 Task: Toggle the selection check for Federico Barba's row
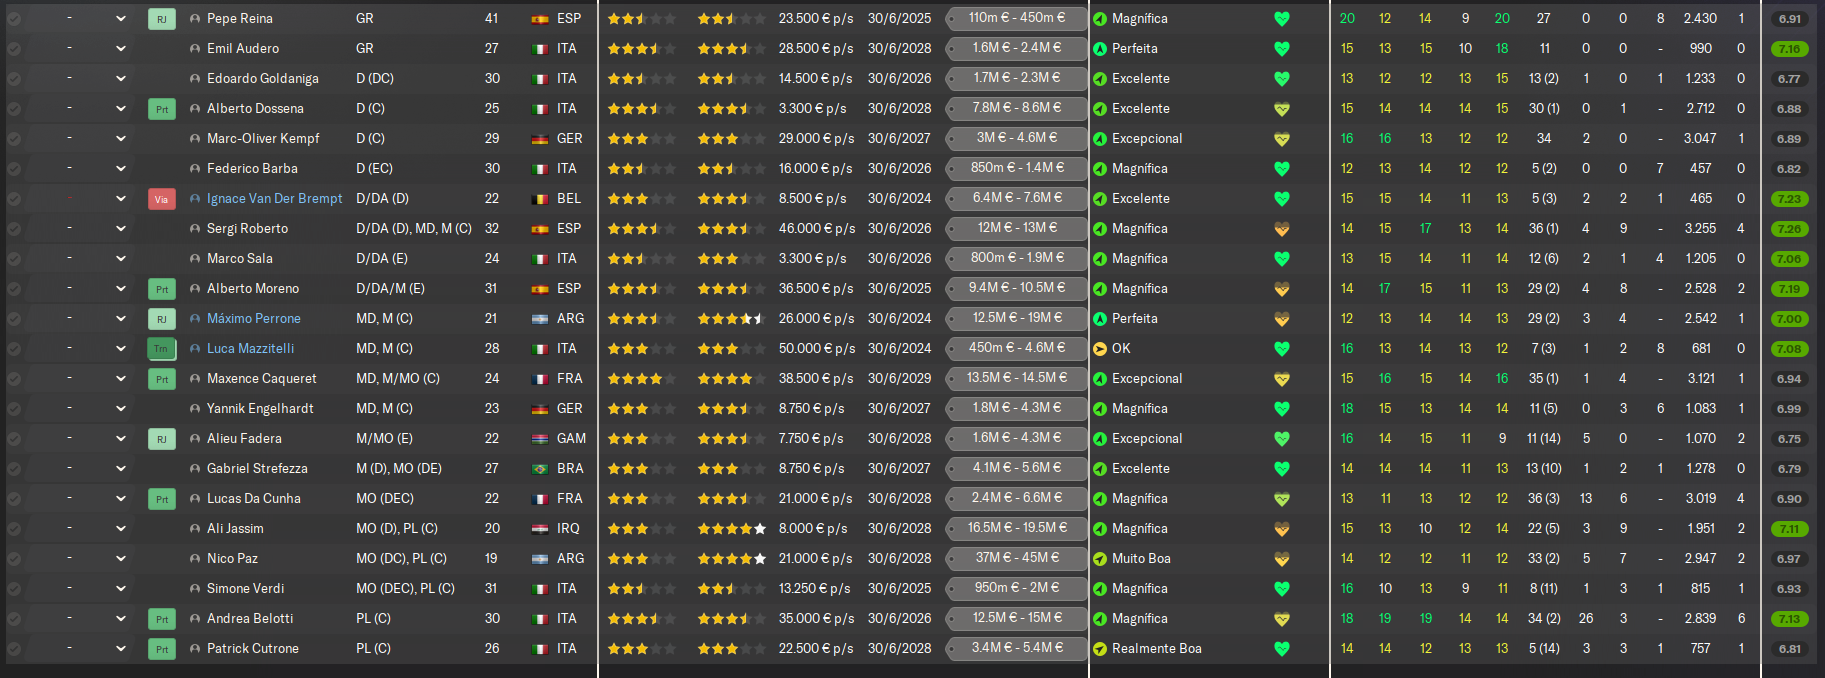click(14, 169)
